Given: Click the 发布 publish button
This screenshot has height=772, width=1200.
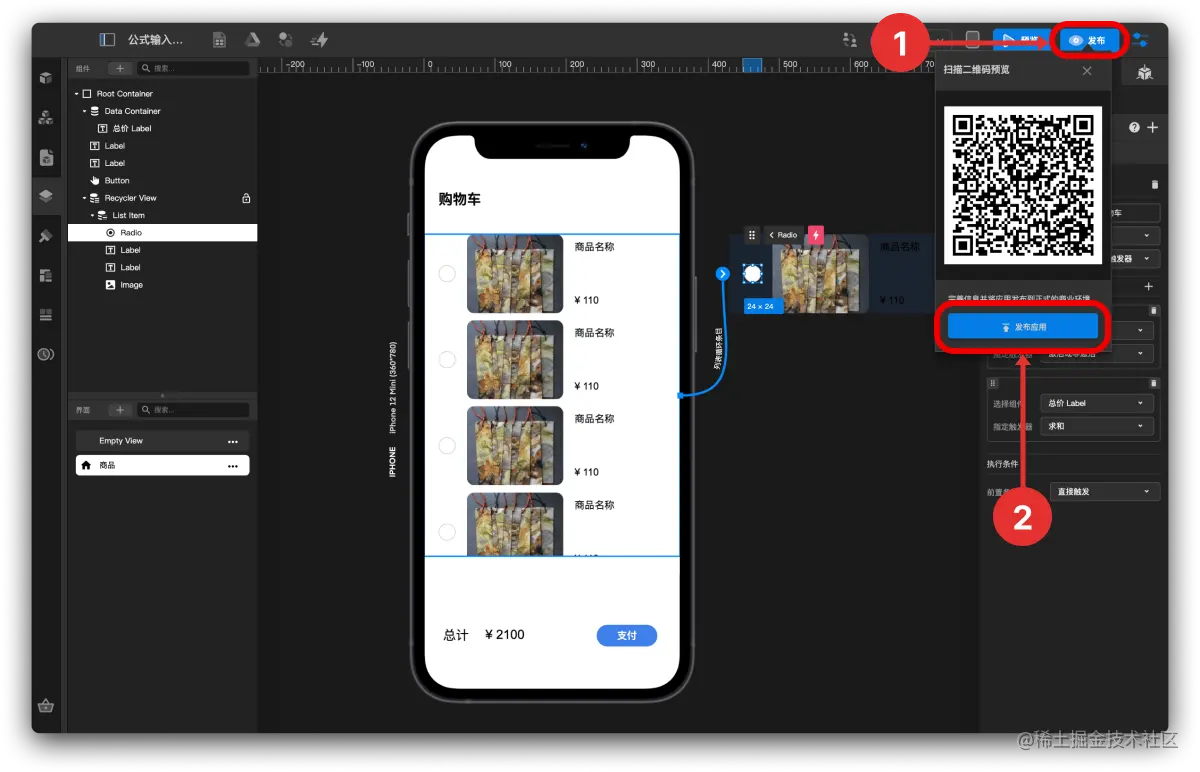Looking at the screenshot, I should 1089,40.
